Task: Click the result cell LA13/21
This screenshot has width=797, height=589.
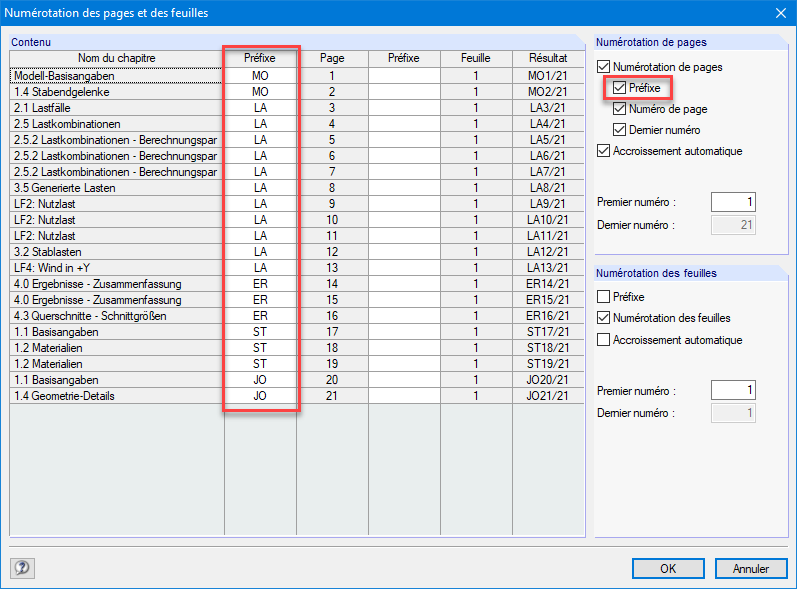Action: (548, 268)
